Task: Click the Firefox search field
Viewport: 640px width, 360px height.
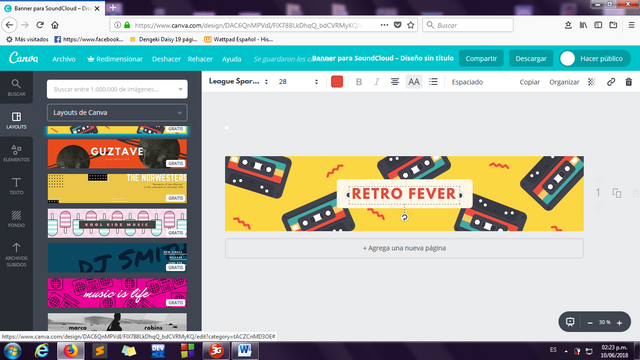Action: point(468,25)
